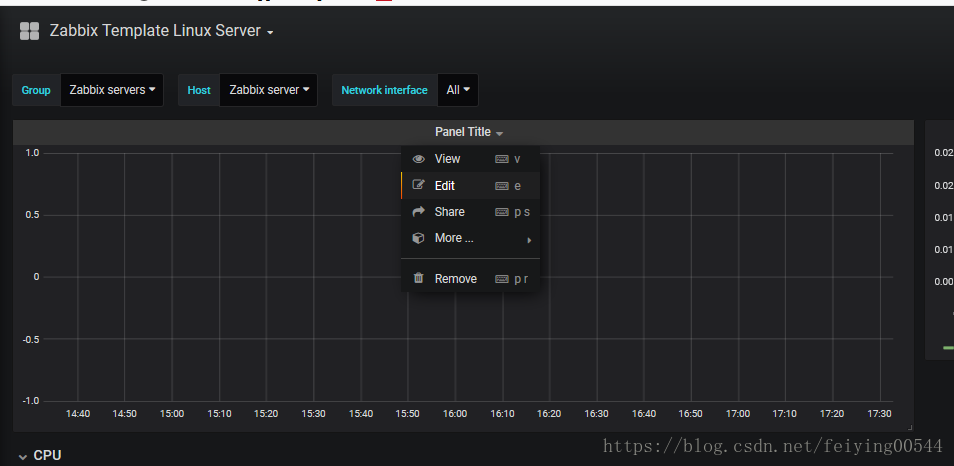Collapse the CPU row
This screenshot has height=466, width=954.
pyautogui.click(x=40, y=456)
